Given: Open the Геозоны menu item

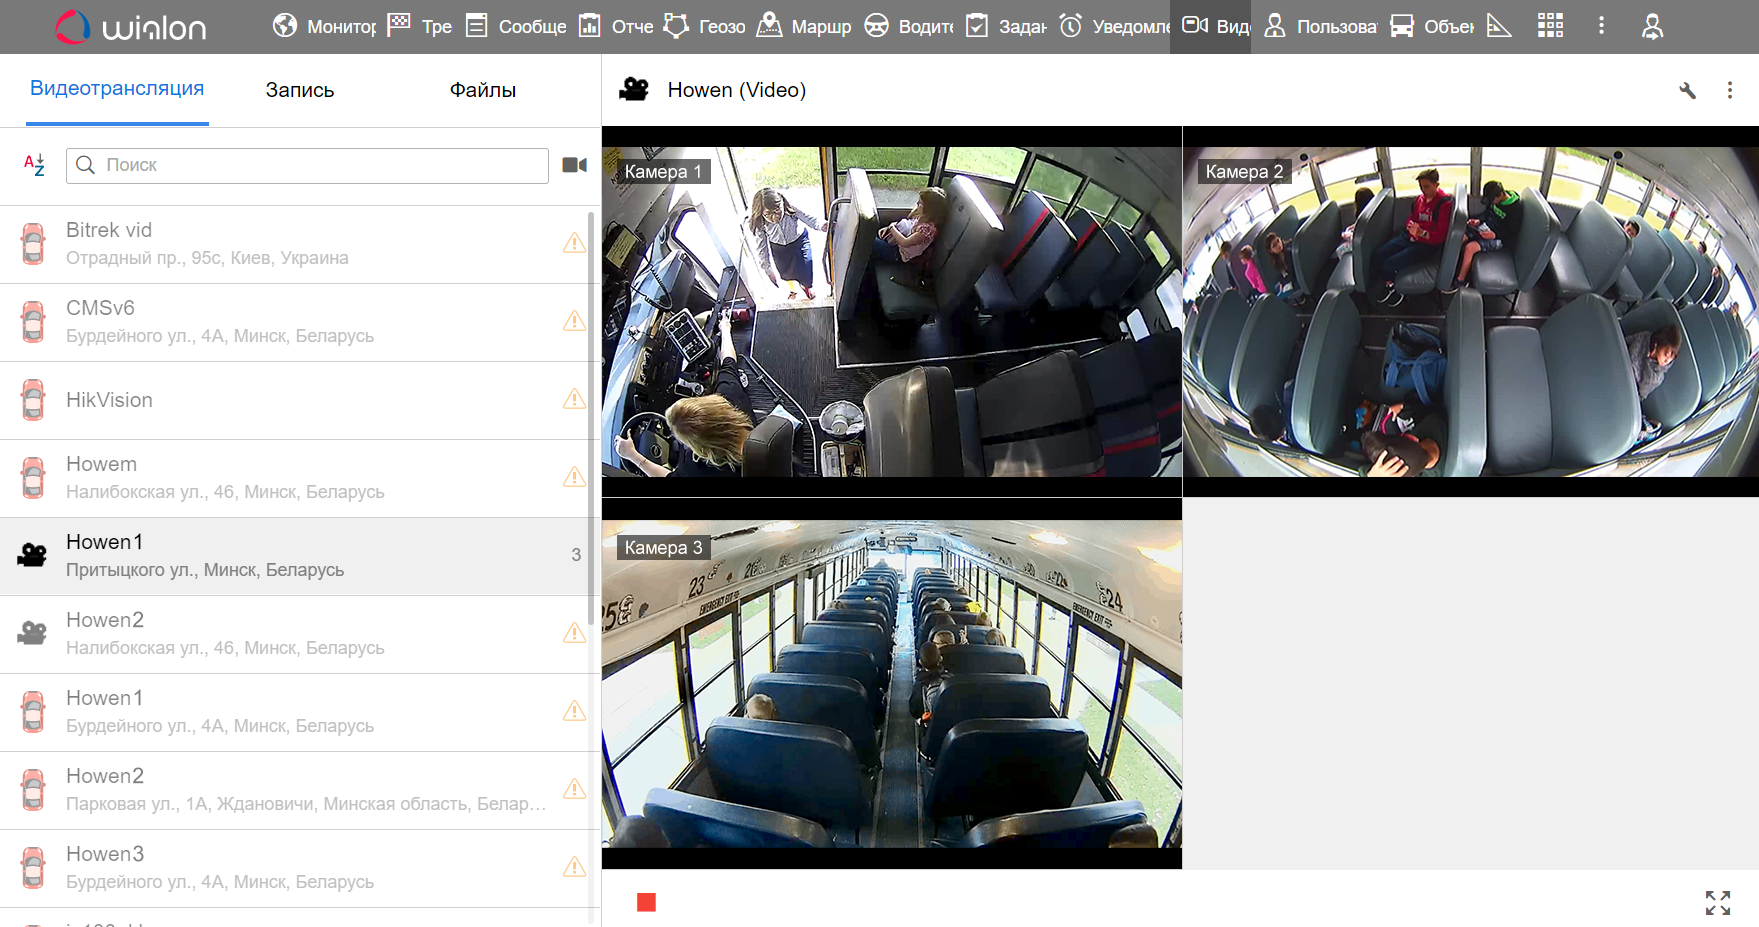Looking at the screenshot, I should point(705,26).
